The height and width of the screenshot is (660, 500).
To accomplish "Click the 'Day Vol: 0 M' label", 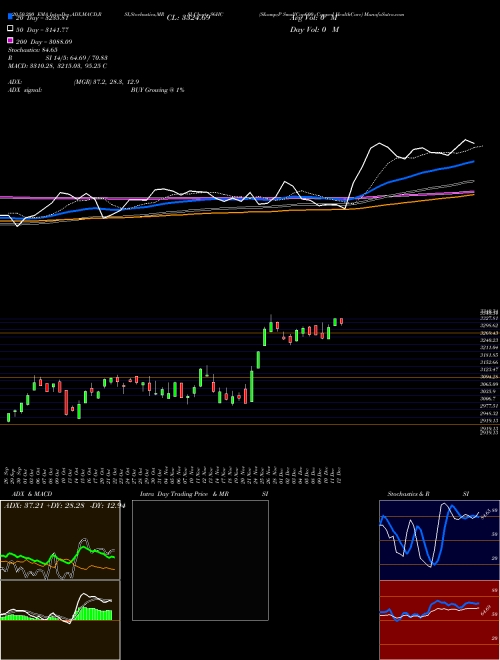I will 314,30.
